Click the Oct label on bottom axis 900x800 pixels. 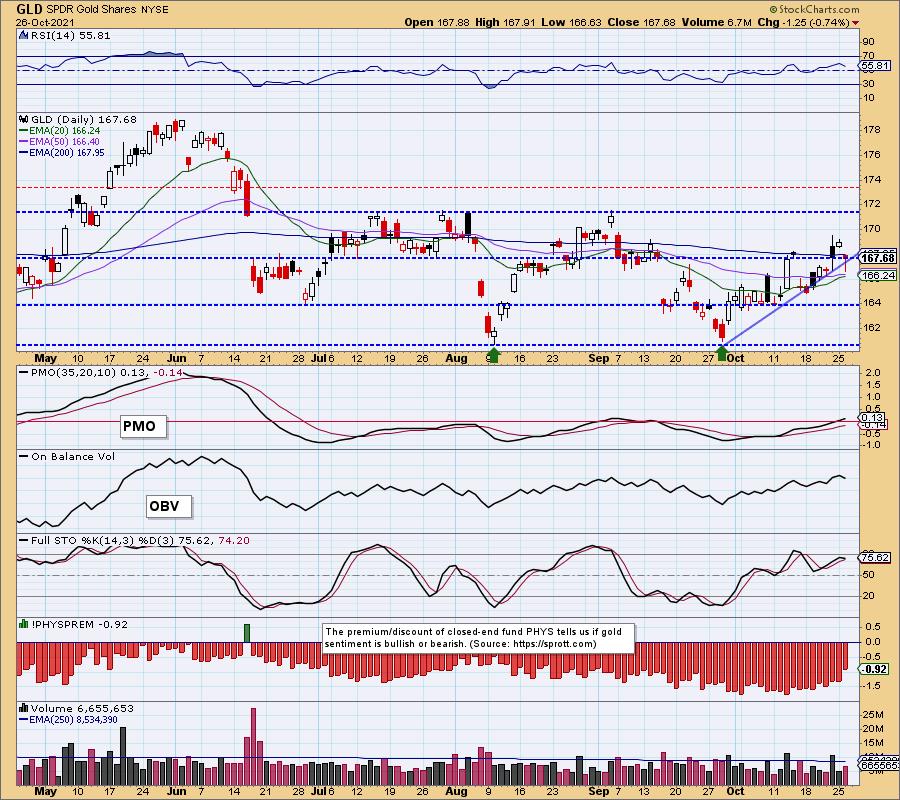click(x=735, y=791)
